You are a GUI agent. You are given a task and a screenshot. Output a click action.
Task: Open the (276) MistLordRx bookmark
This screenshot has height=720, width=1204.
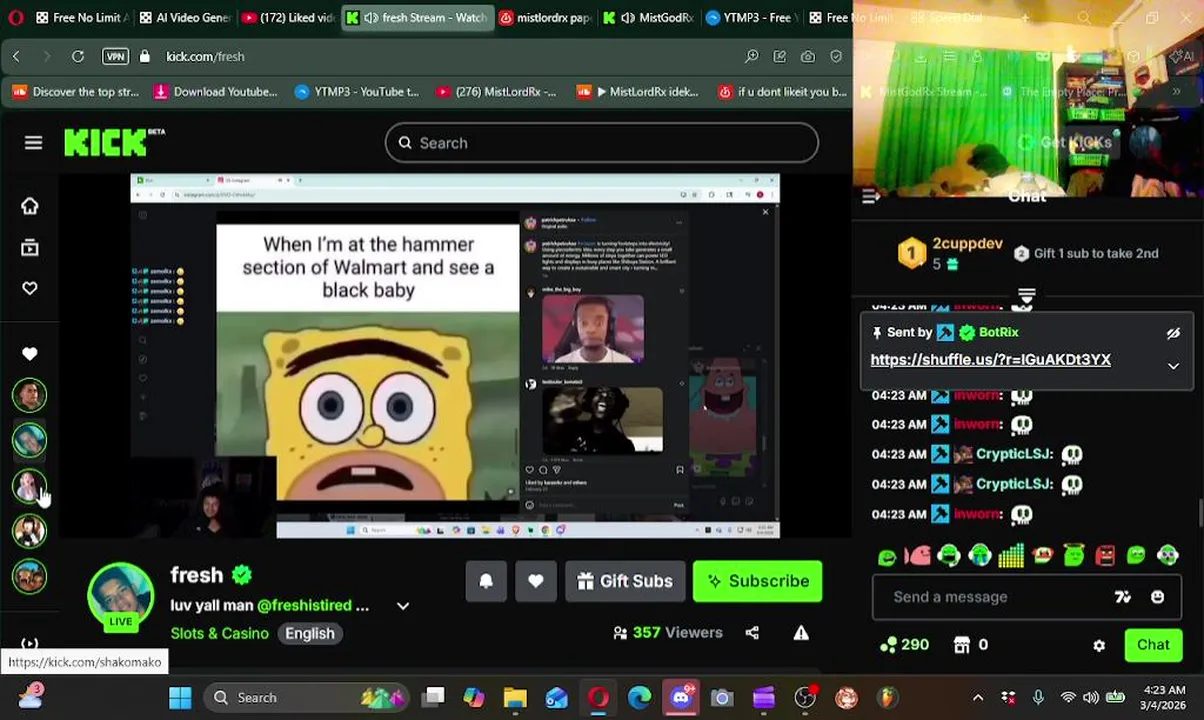[495, 92]
